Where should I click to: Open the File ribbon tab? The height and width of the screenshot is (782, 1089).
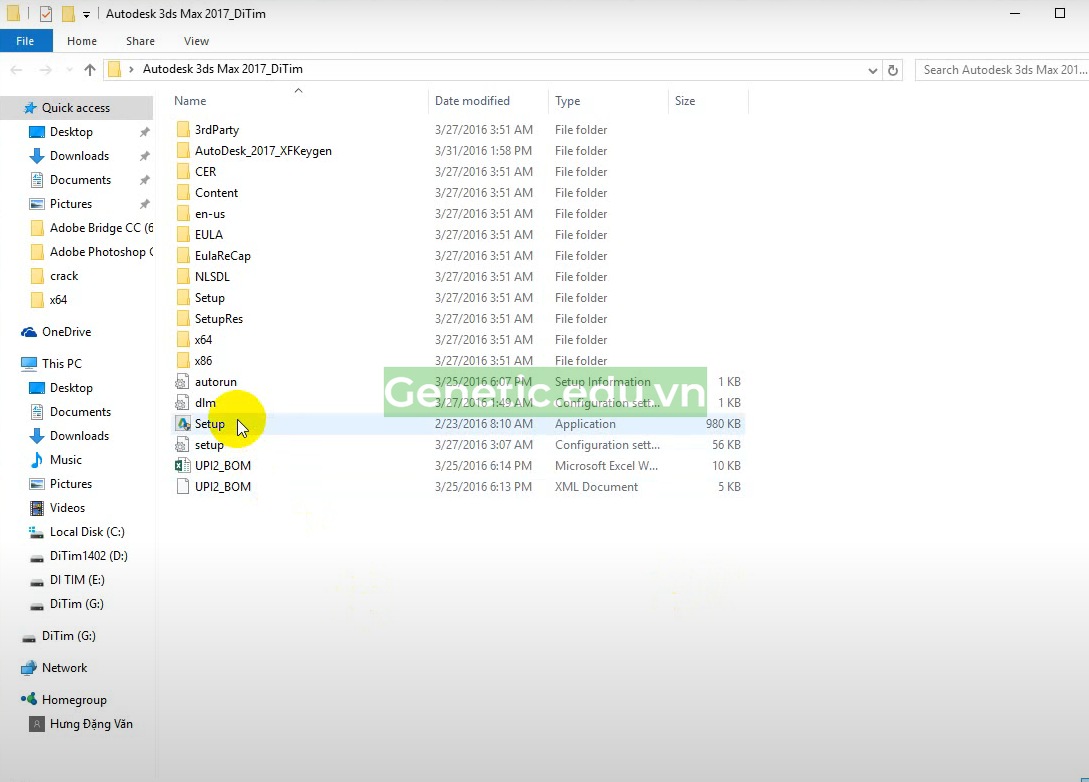[x=26, y=41]
